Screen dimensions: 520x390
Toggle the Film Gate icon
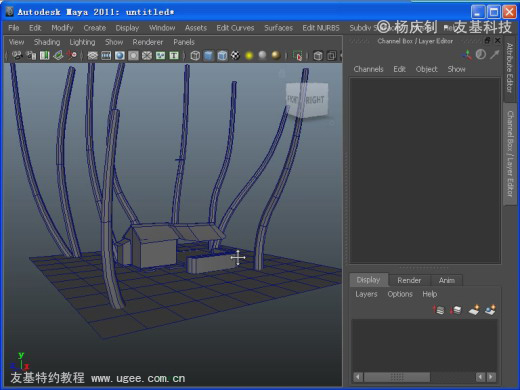pyautogui.click(x=106, y=55)
